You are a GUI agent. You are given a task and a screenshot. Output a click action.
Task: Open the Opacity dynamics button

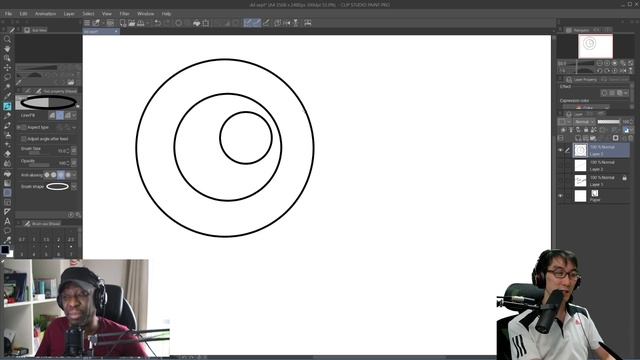[x=74, y=163]
